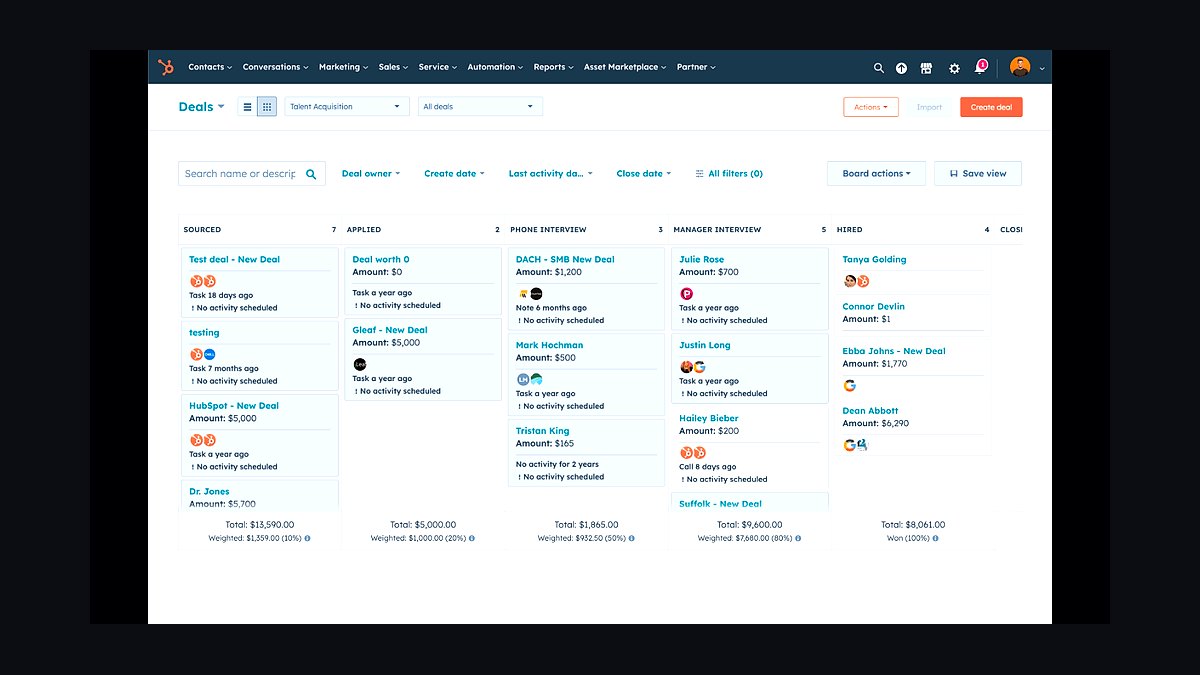The image size is (1200, 675).
Task: Open the Last activity date filter
Action: click(550, 174)
